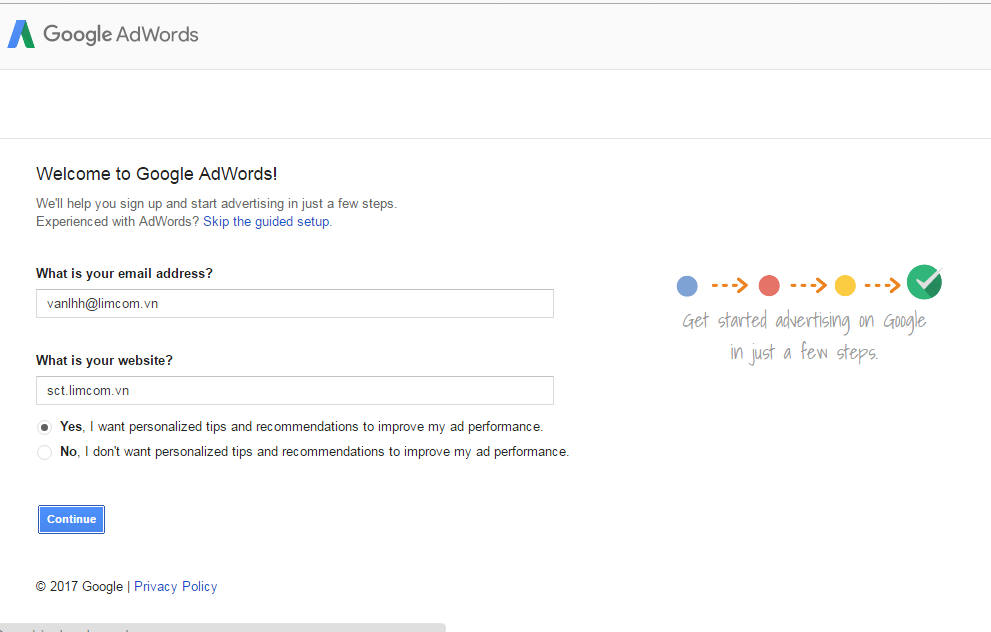Click the red step circle
The image size is (991, 632).
coord(769,286)
